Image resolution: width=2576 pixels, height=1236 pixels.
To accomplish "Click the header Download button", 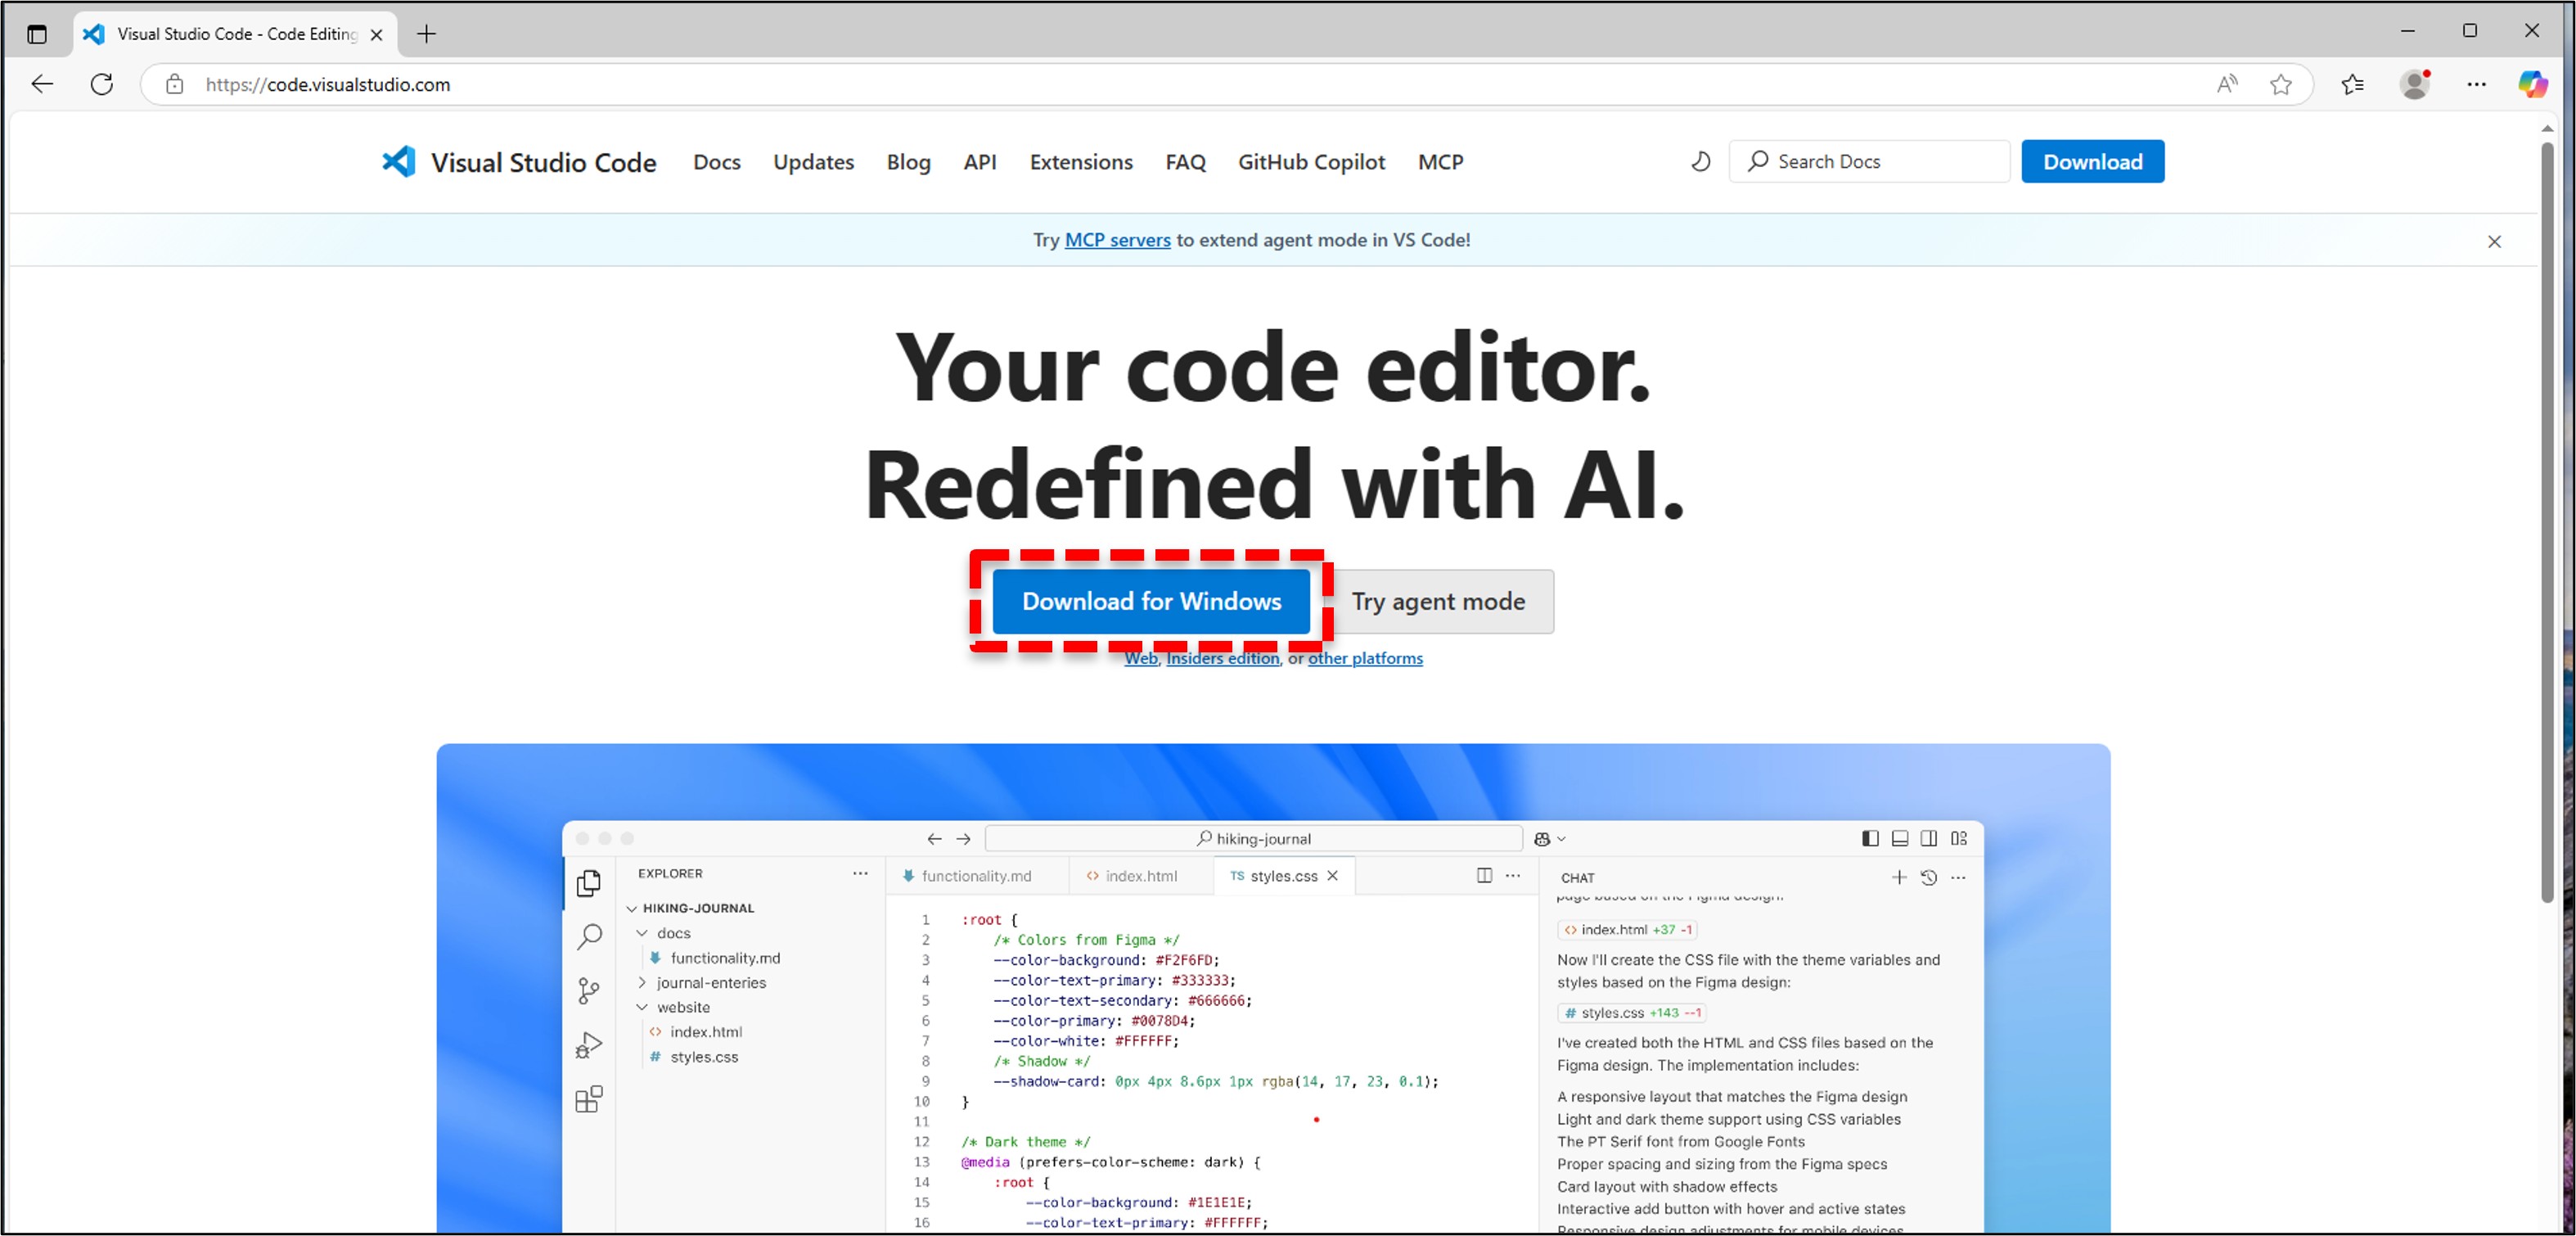I will click(2092, 161).
